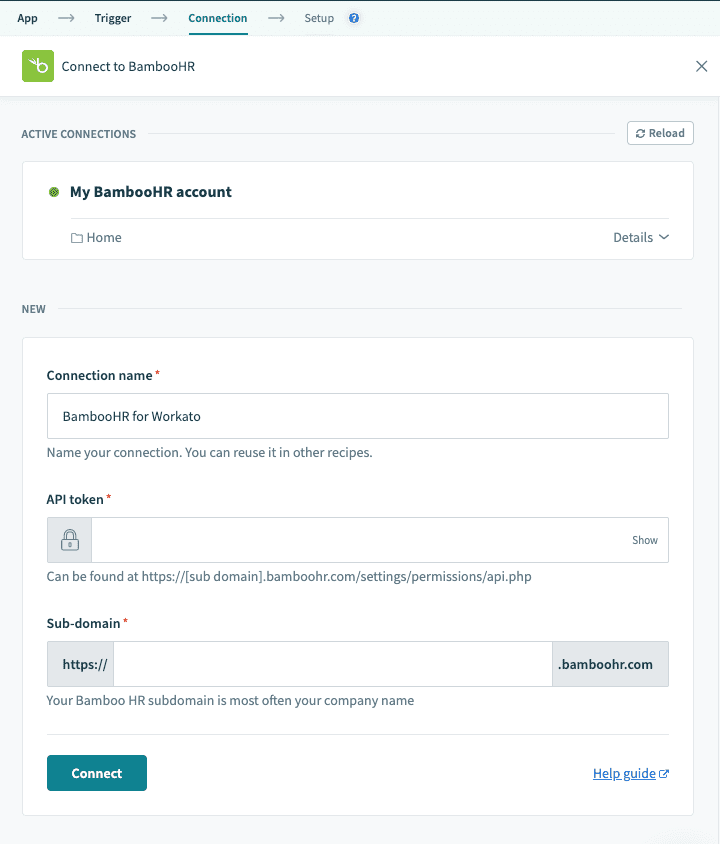Open the App step in the breadcrumb
This screenshot has width=720, height=844.
click(27, 17)
